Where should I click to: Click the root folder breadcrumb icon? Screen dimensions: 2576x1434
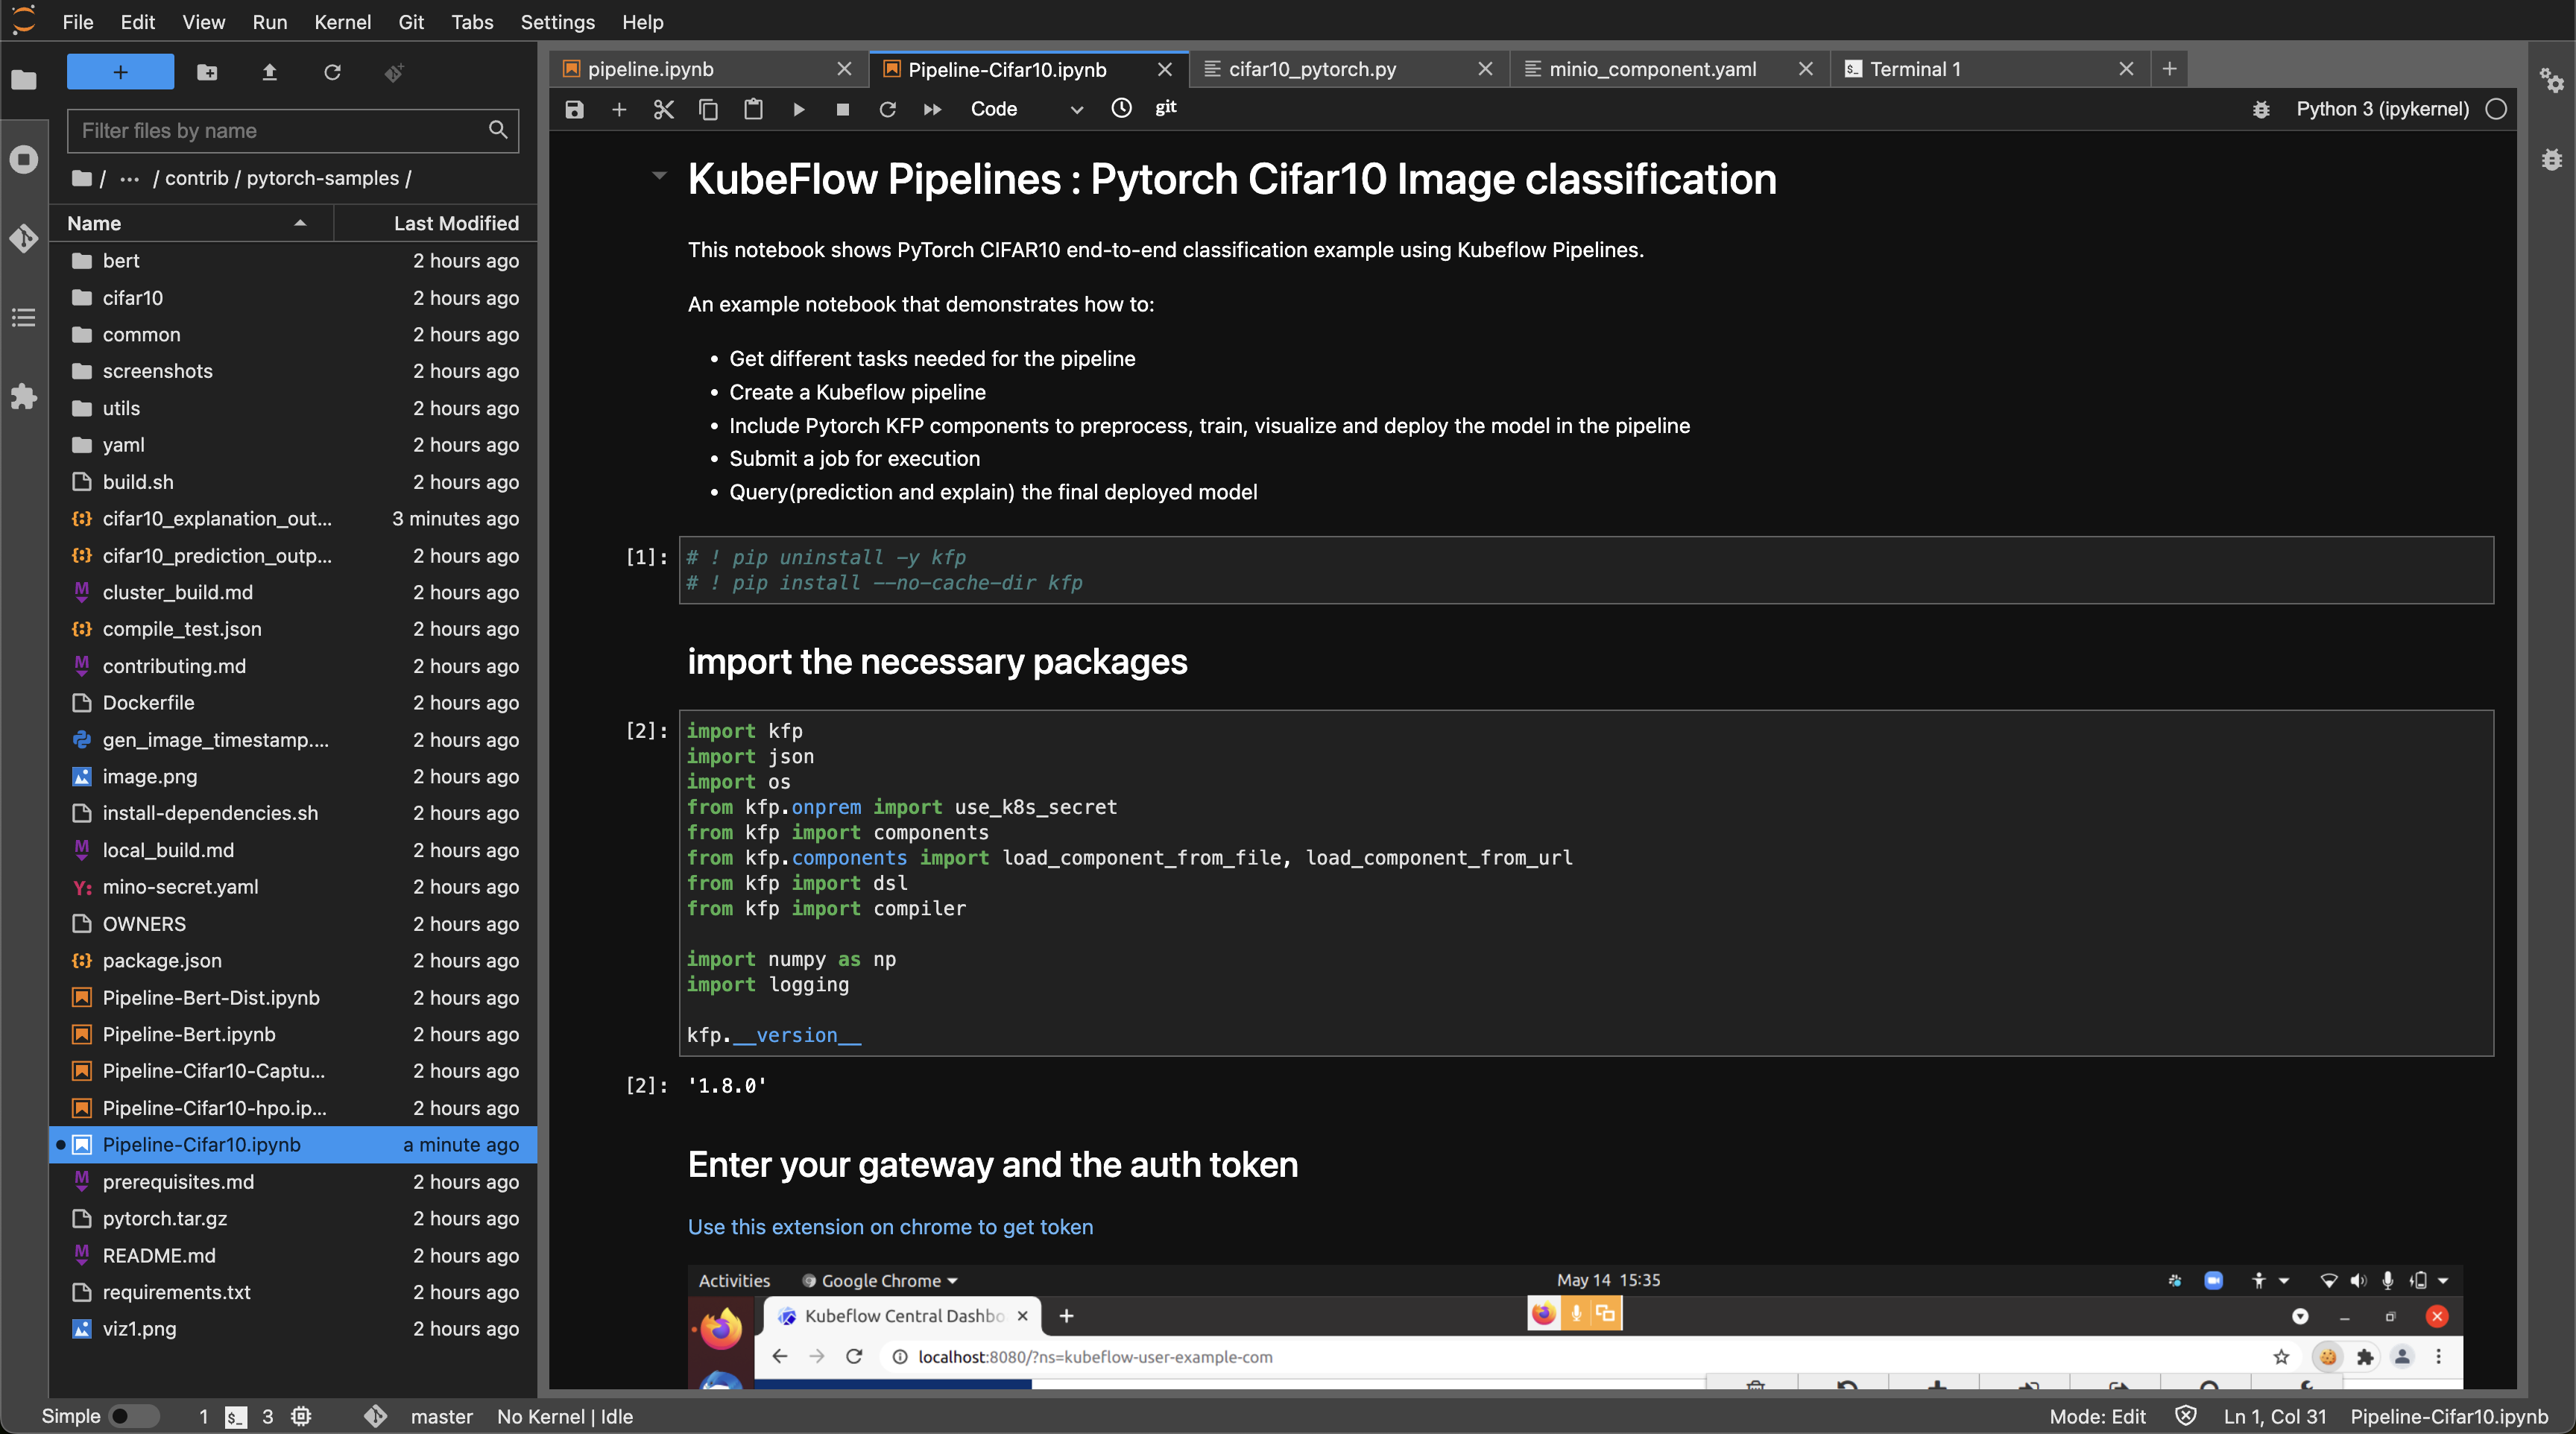click(x=82, y=178)
